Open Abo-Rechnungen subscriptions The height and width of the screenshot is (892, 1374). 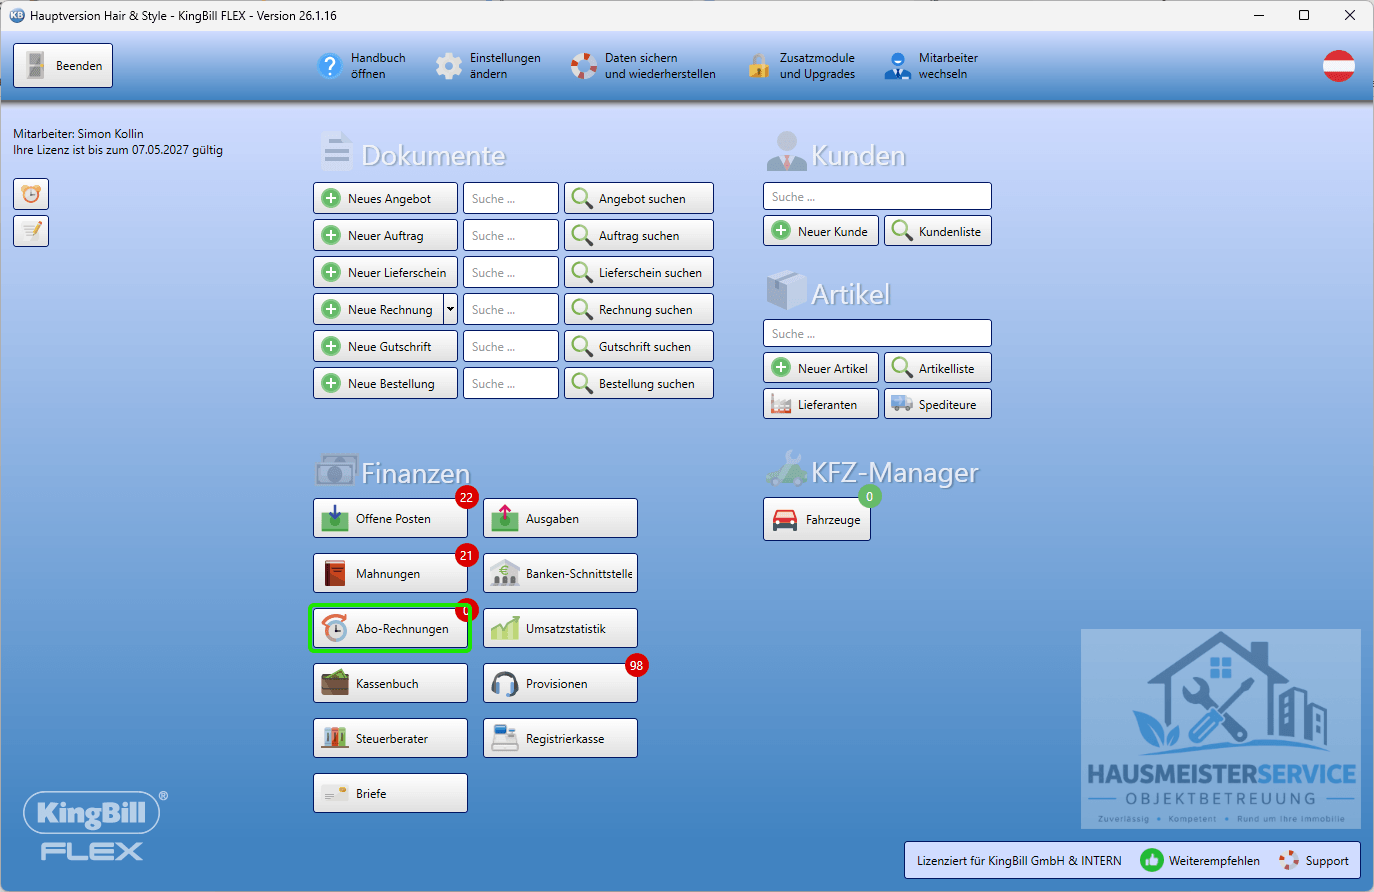[390, 629]
